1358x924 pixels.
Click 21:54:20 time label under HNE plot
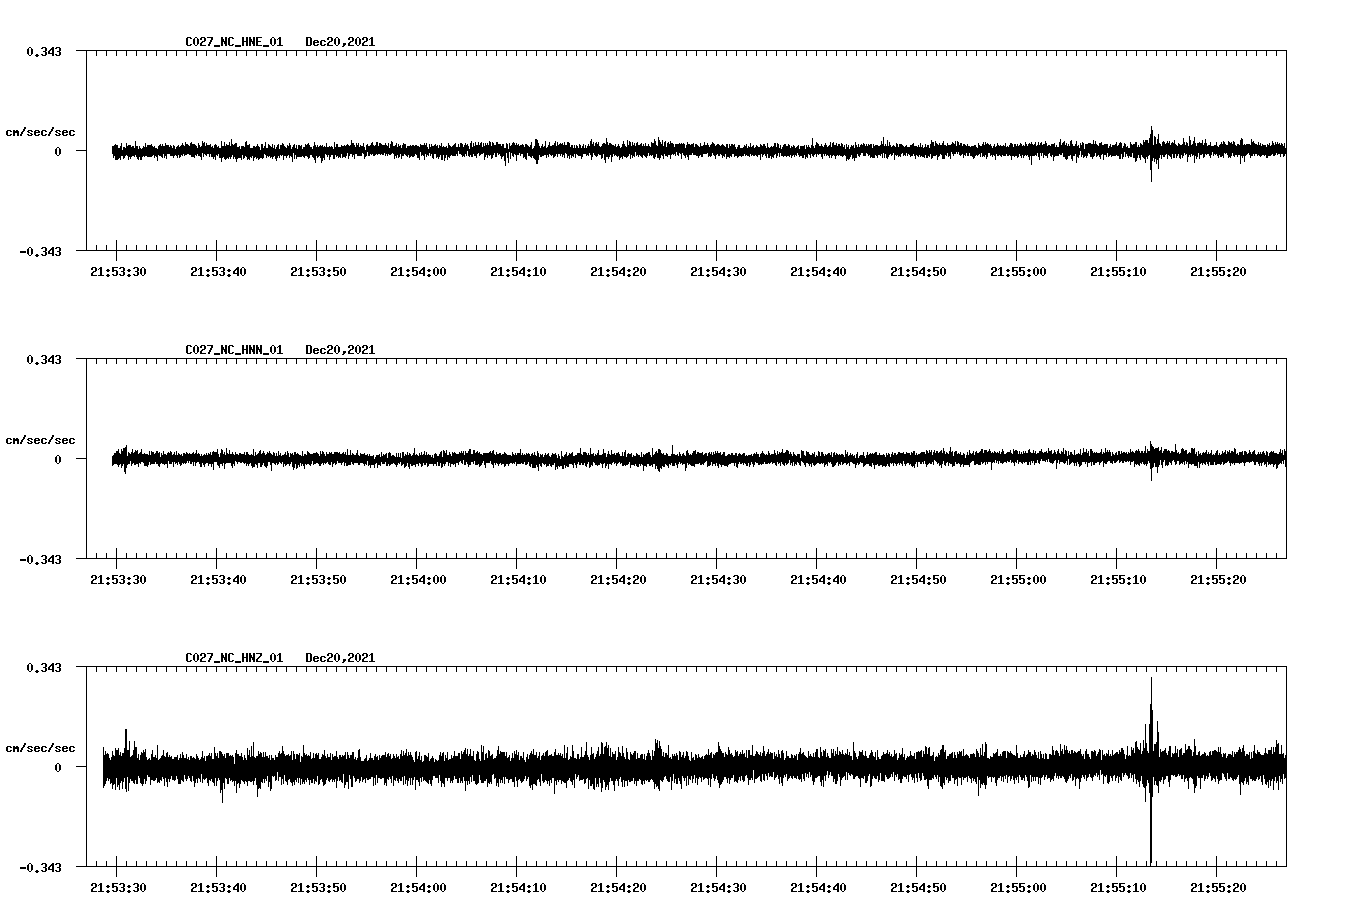click(618, 271)
